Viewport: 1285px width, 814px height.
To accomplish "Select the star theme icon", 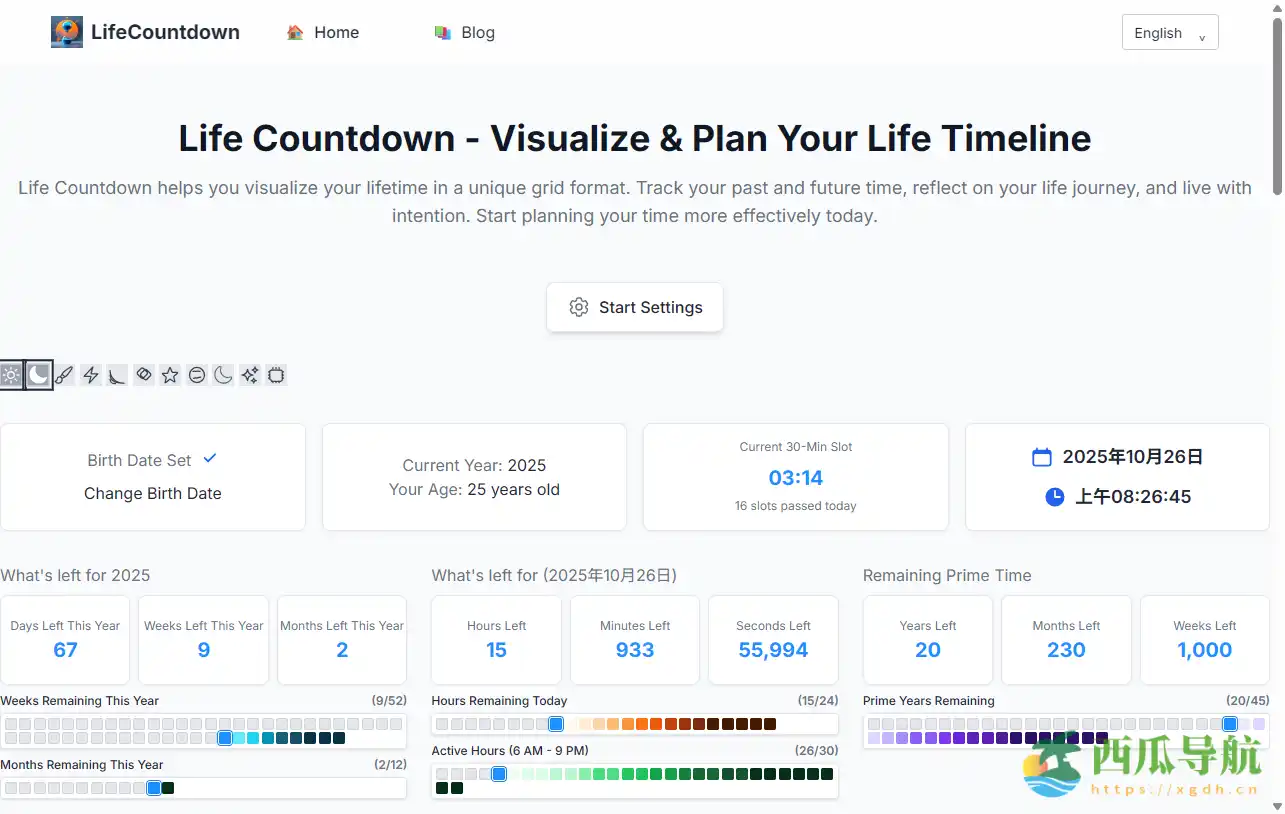I will coord(170,375).
